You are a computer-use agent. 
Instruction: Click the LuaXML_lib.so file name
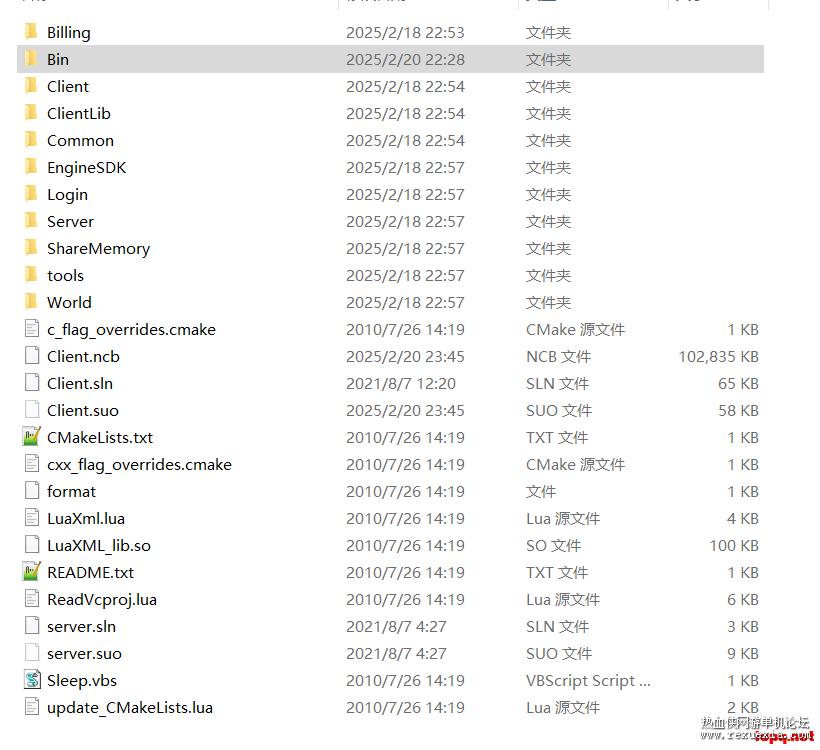click(x=99, y=546)
